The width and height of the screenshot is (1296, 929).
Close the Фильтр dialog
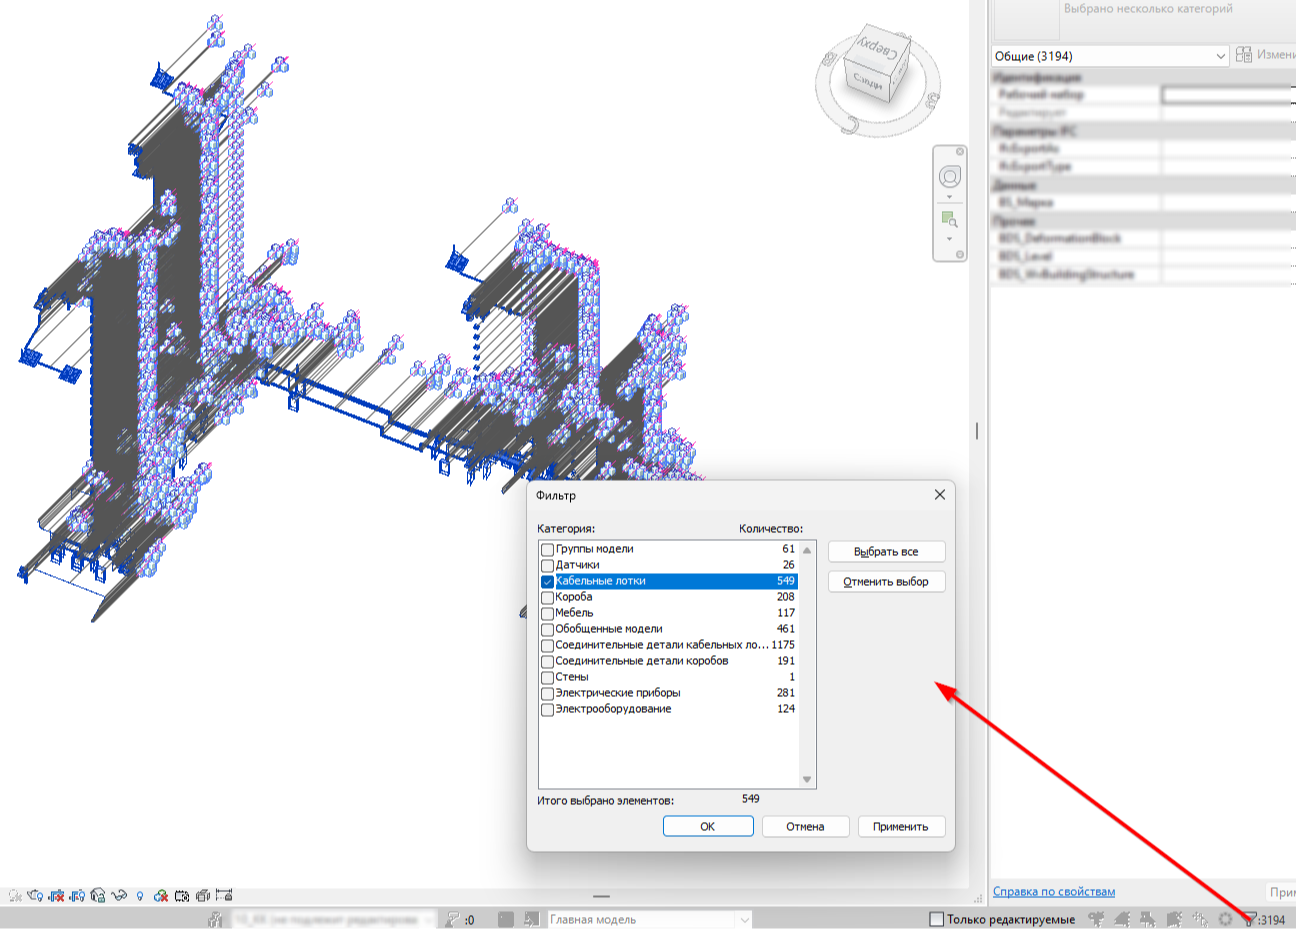pyautogui.click(x=939, y=495)
